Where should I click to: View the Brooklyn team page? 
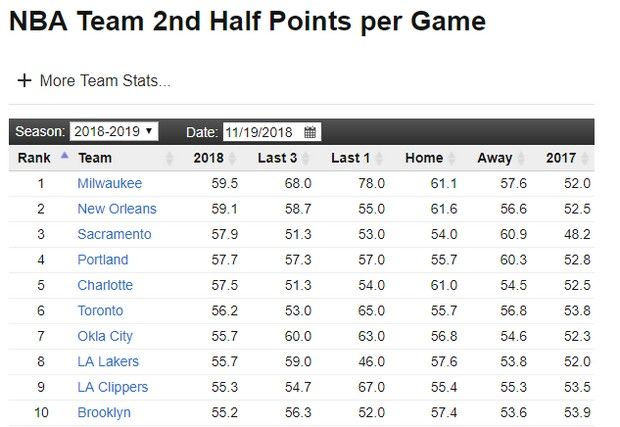[104, 412]
